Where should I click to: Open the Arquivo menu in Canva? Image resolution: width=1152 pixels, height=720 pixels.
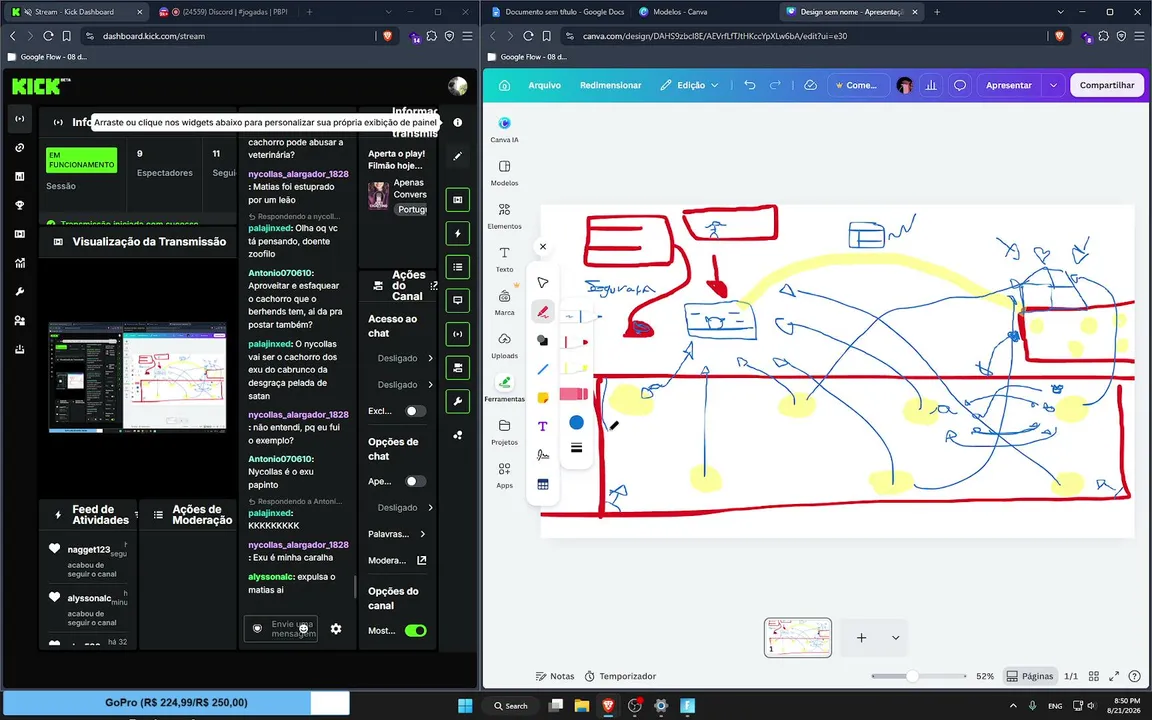pos(544,85)
